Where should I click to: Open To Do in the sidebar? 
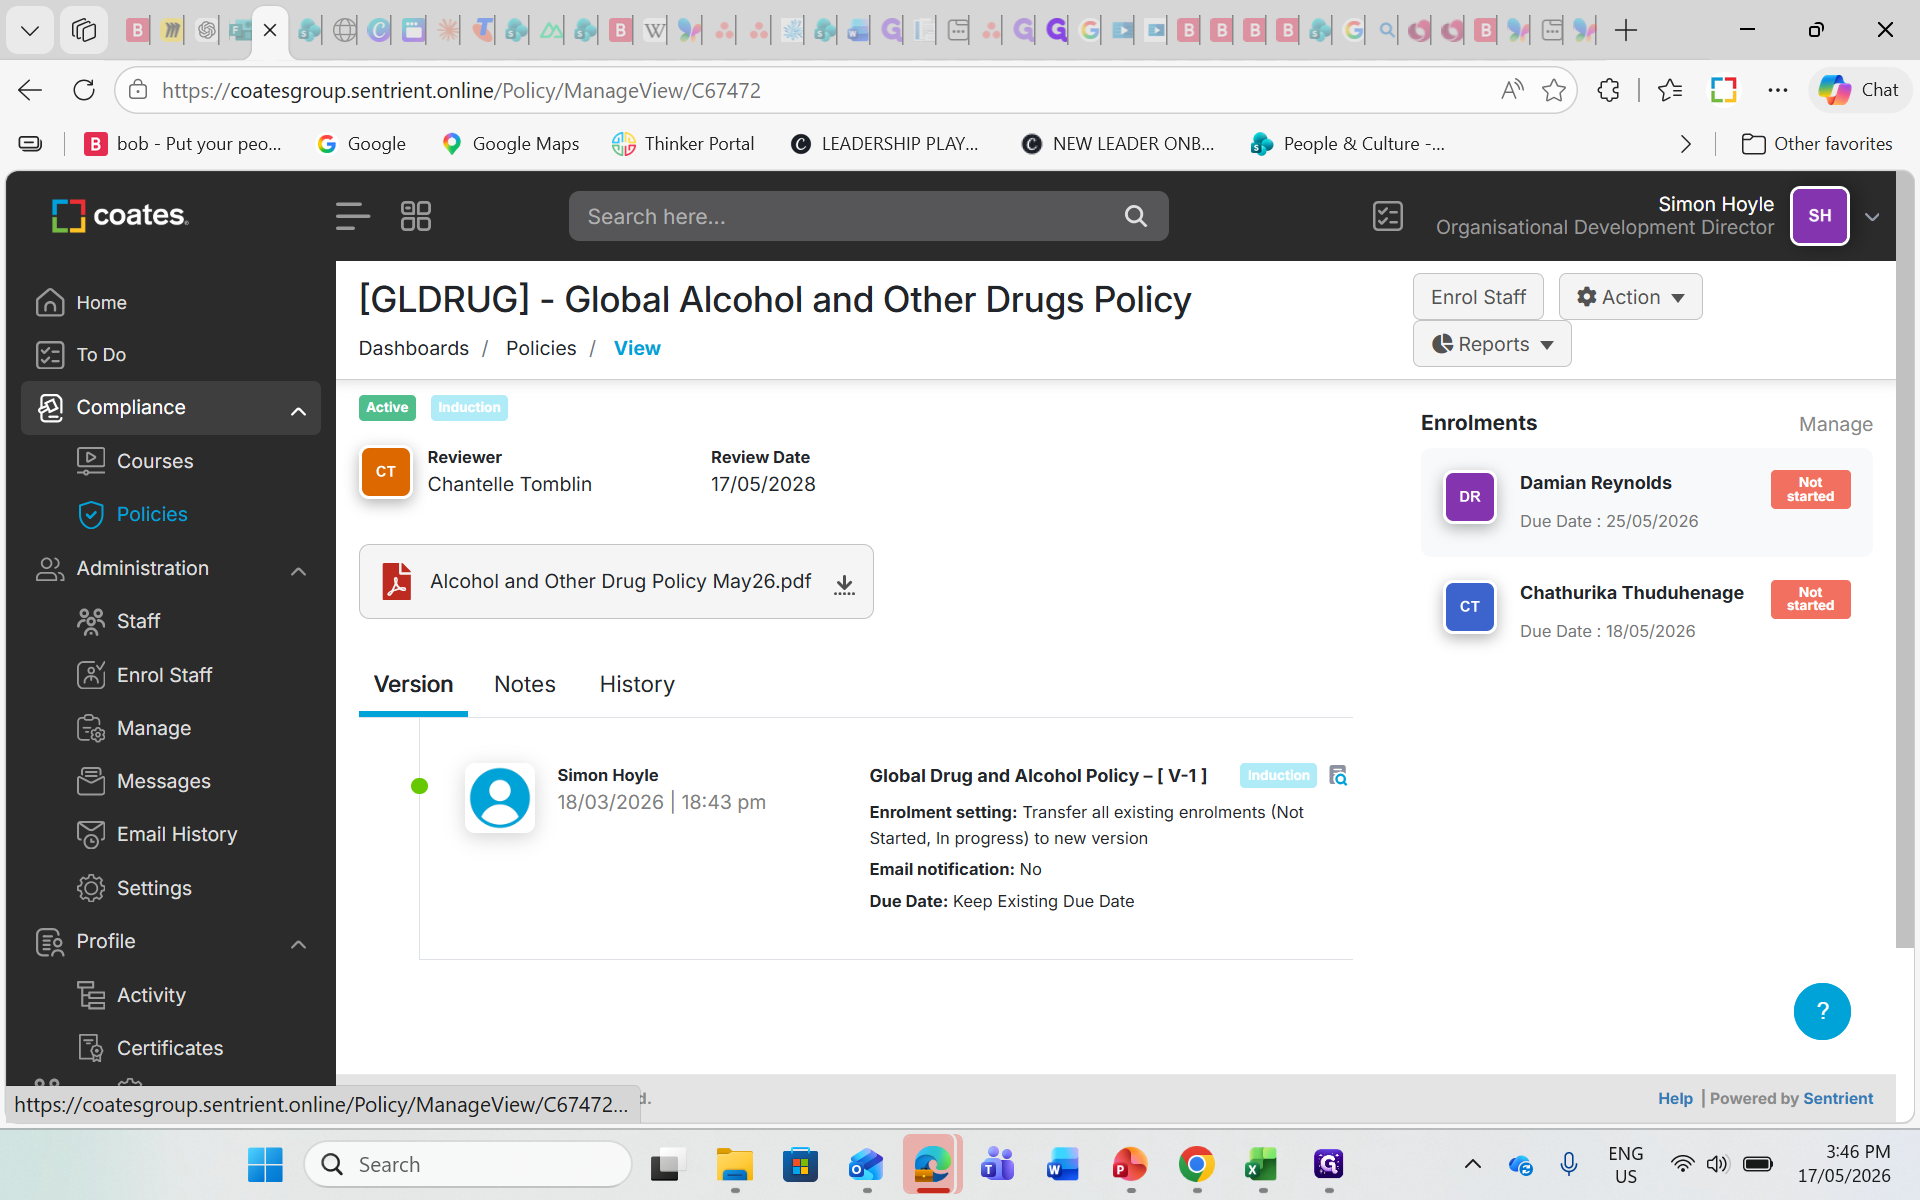pyautogui.click(x=101, y=354)
